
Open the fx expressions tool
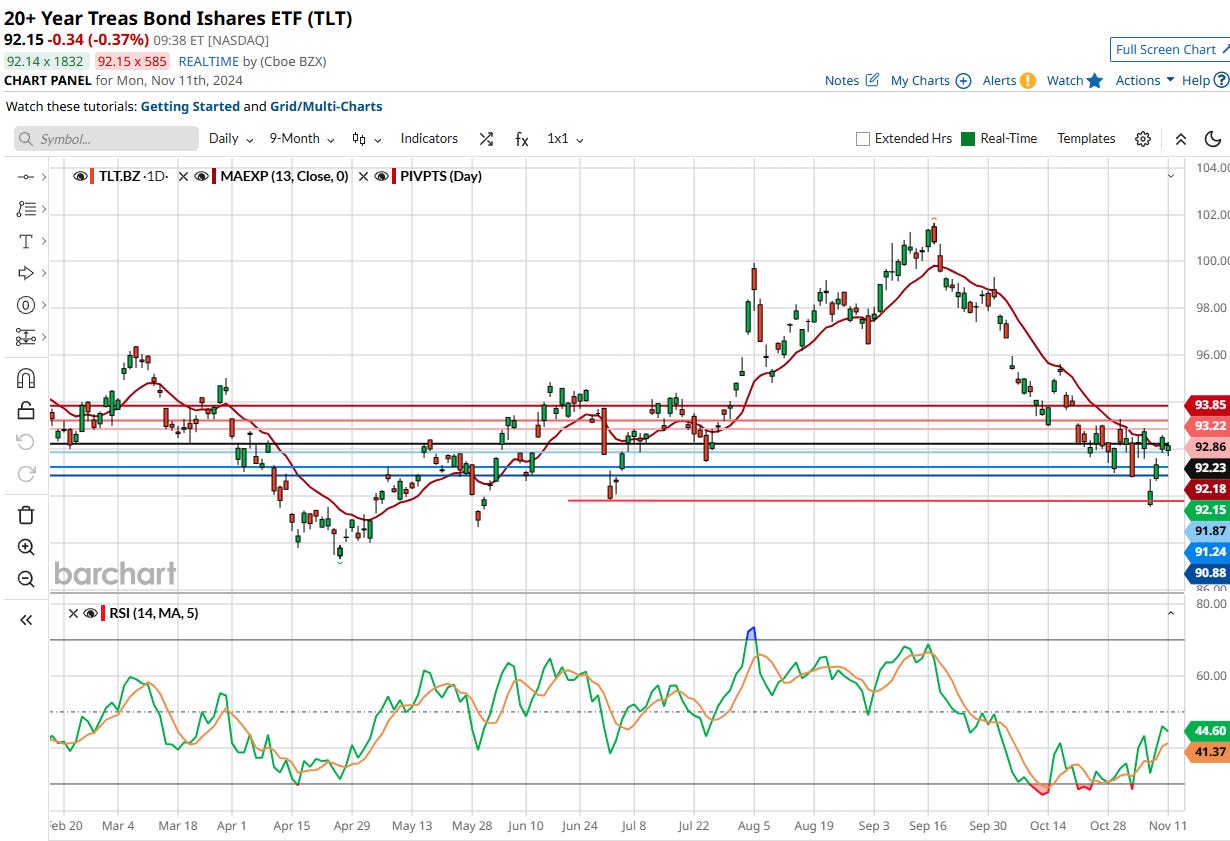(x=521, y=139)
